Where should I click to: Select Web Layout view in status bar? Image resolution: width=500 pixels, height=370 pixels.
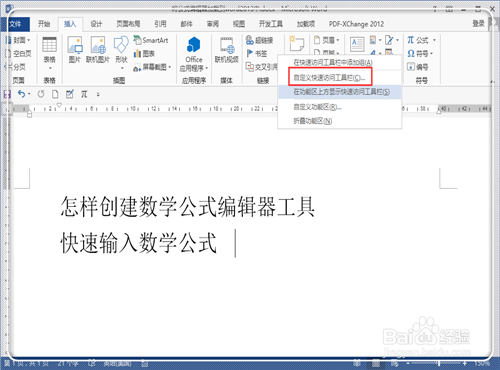[x=394, y=363]
